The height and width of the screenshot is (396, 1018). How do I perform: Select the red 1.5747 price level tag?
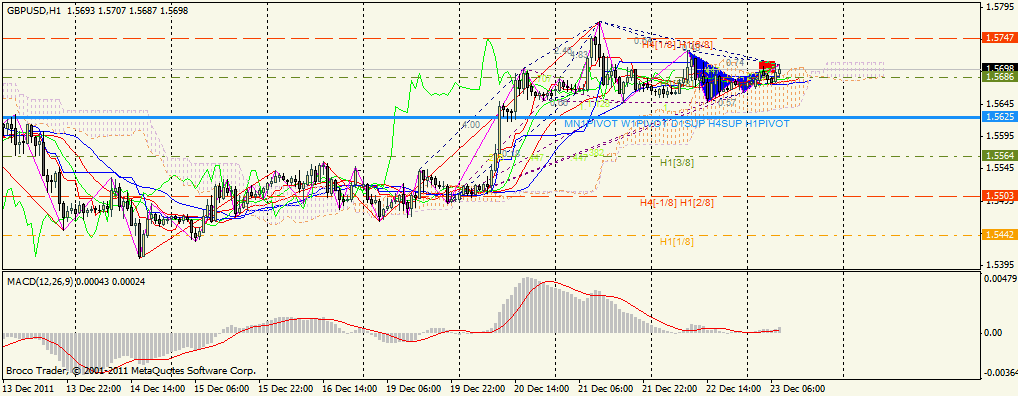pos(999,38)
